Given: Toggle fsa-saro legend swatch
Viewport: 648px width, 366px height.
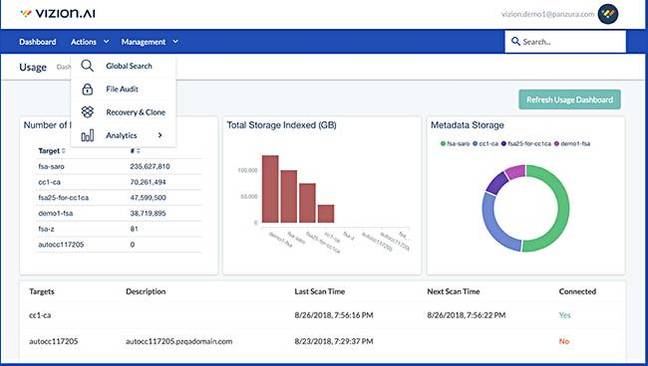Looking at the screenshot, I should (443, 144).
